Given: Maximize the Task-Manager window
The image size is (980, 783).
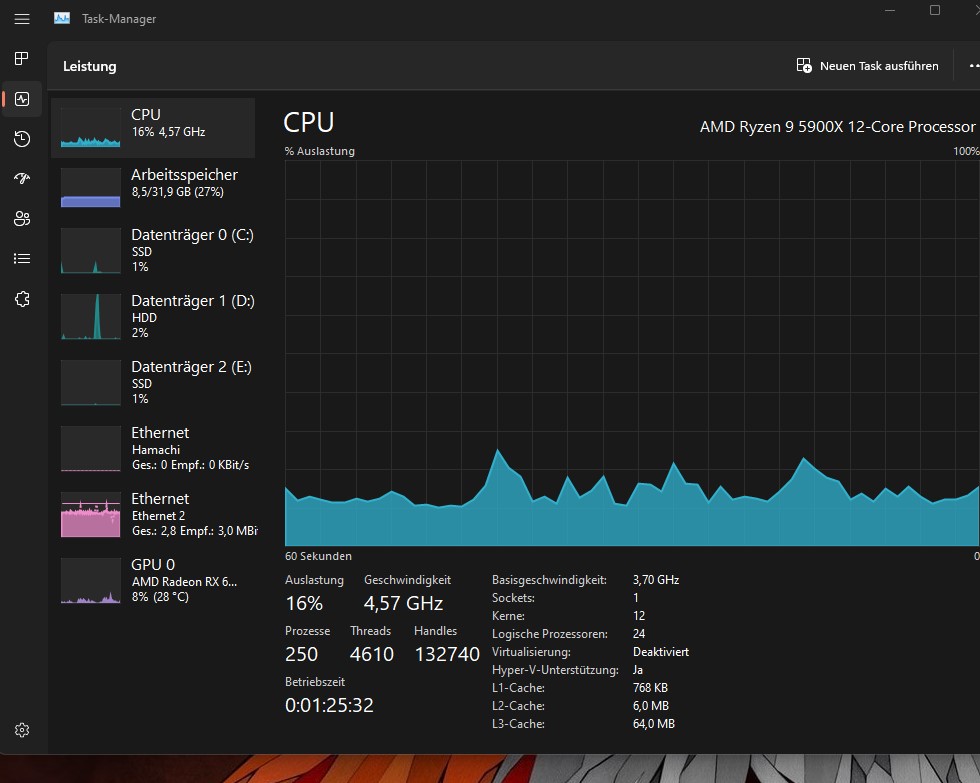Looking at the screenshot, I should [935, 10].
